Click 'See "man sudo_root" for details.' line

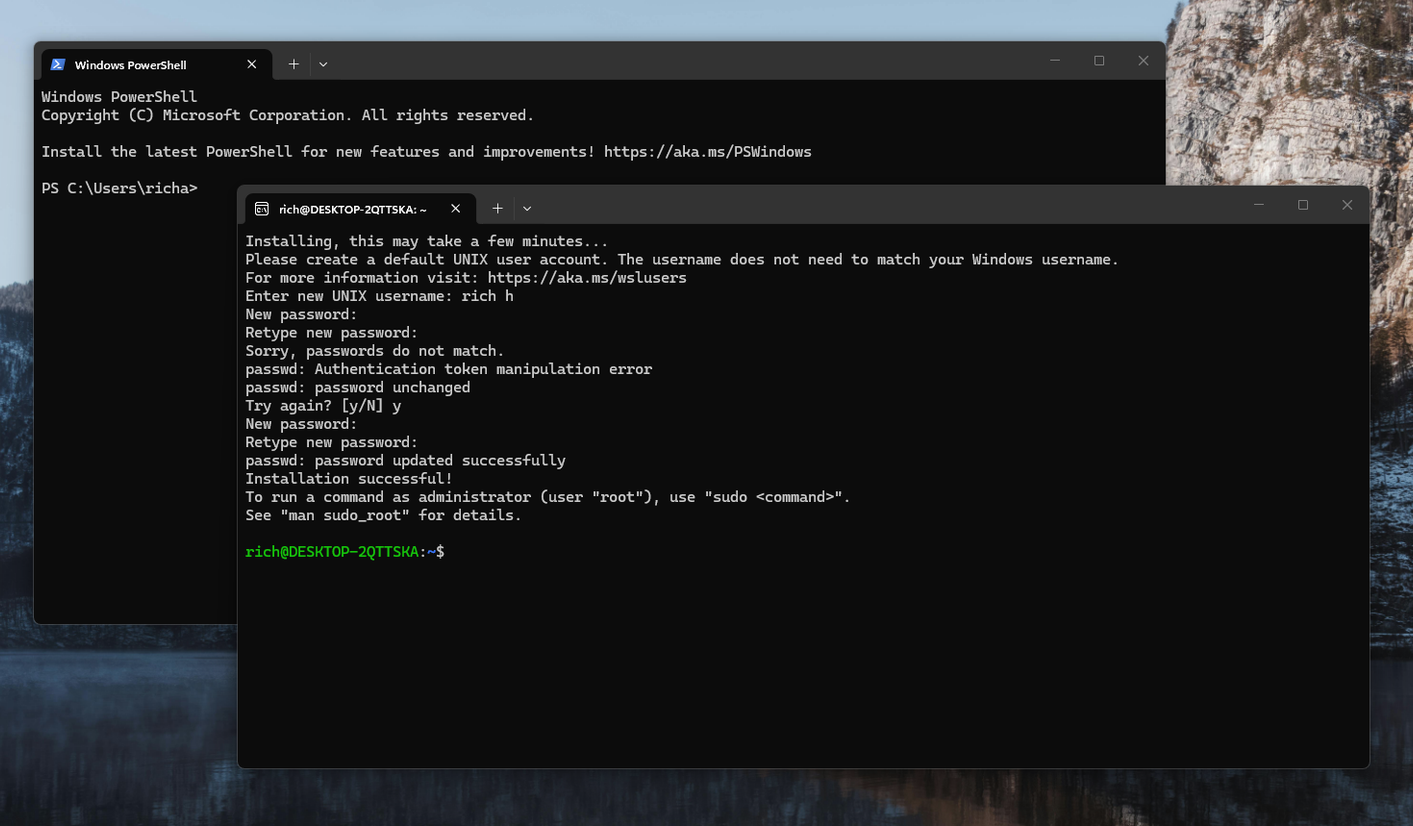point(384,516)
